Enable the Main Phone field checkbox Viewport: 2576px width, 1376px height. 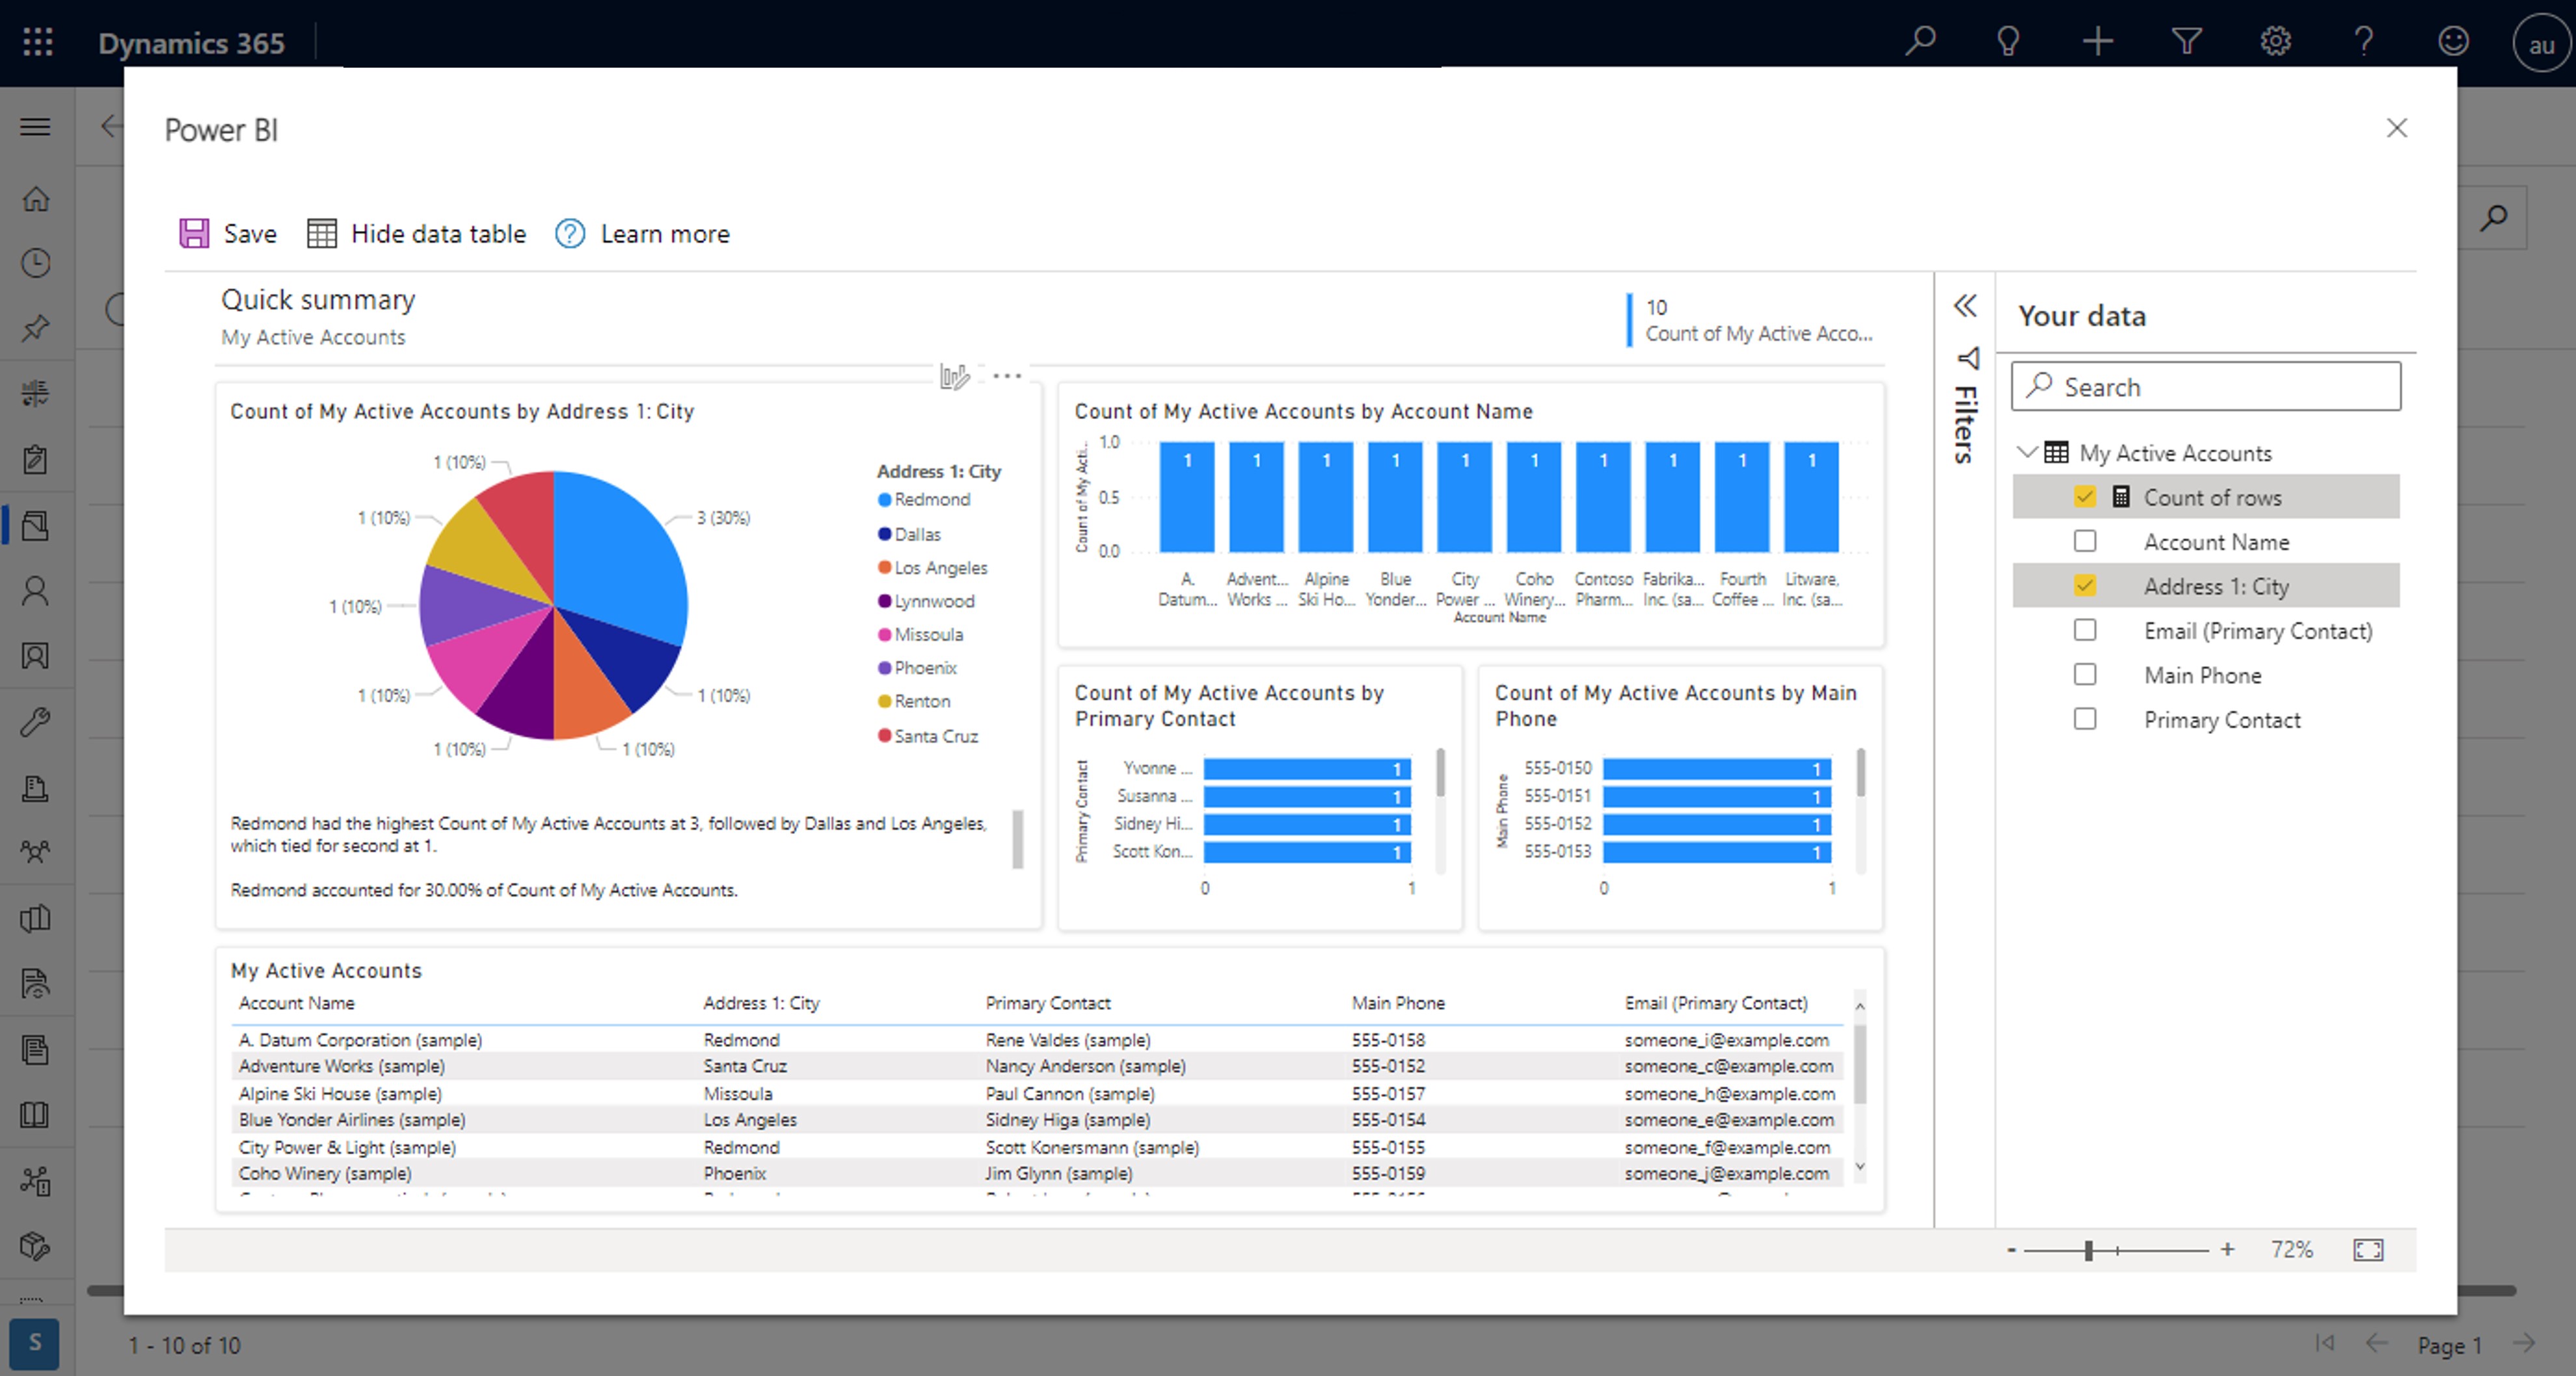[x=2085, y=675]
